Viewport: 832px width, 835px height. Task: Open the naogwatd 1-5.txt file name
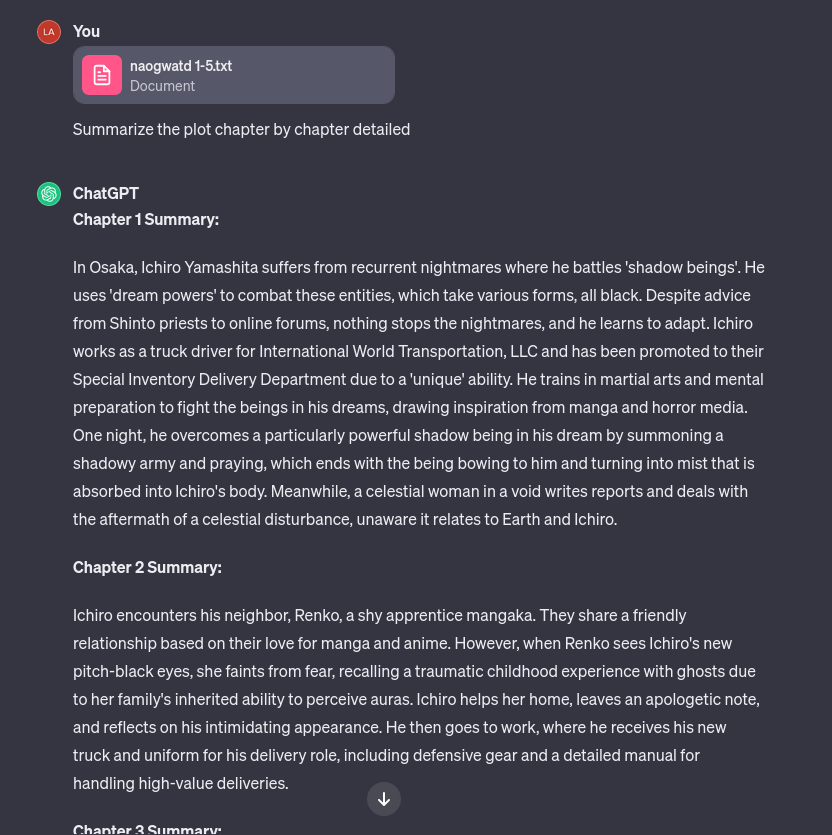(181, 66)
